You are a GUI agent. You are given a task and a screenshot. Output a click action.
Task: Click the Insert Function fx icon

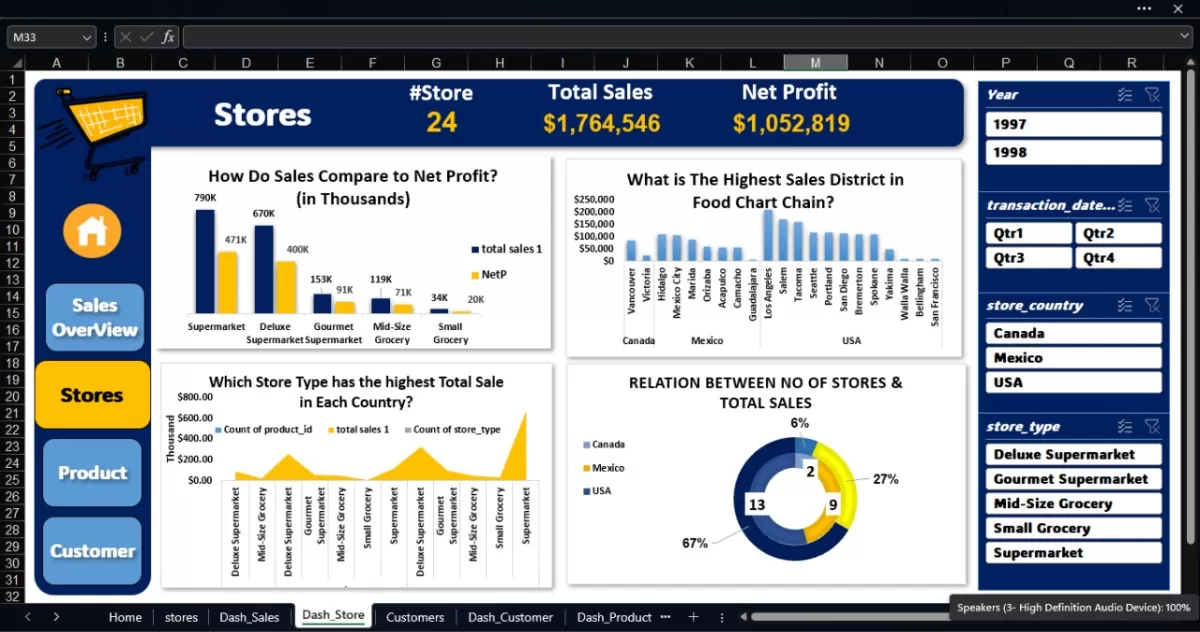pyautogui.click(x=168, y=37)
